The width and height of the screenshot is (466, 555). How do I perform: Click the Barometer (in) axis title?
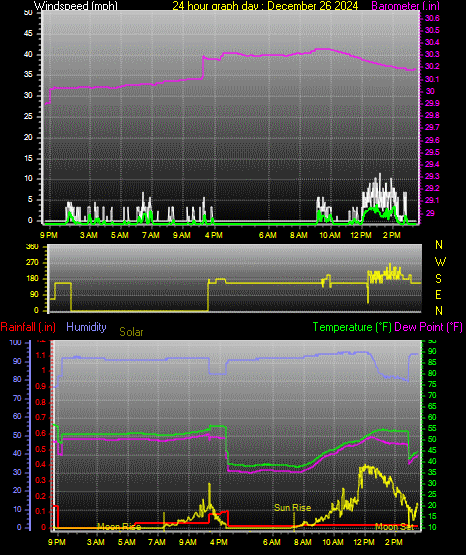click(x=405, y=5)
